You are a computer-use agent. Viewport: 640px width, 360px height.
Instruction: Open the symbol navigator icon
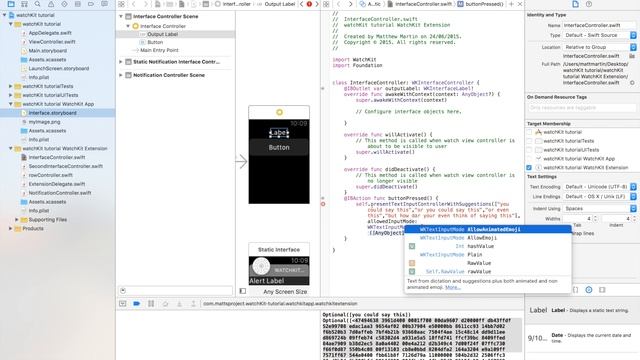click(24, 4)
